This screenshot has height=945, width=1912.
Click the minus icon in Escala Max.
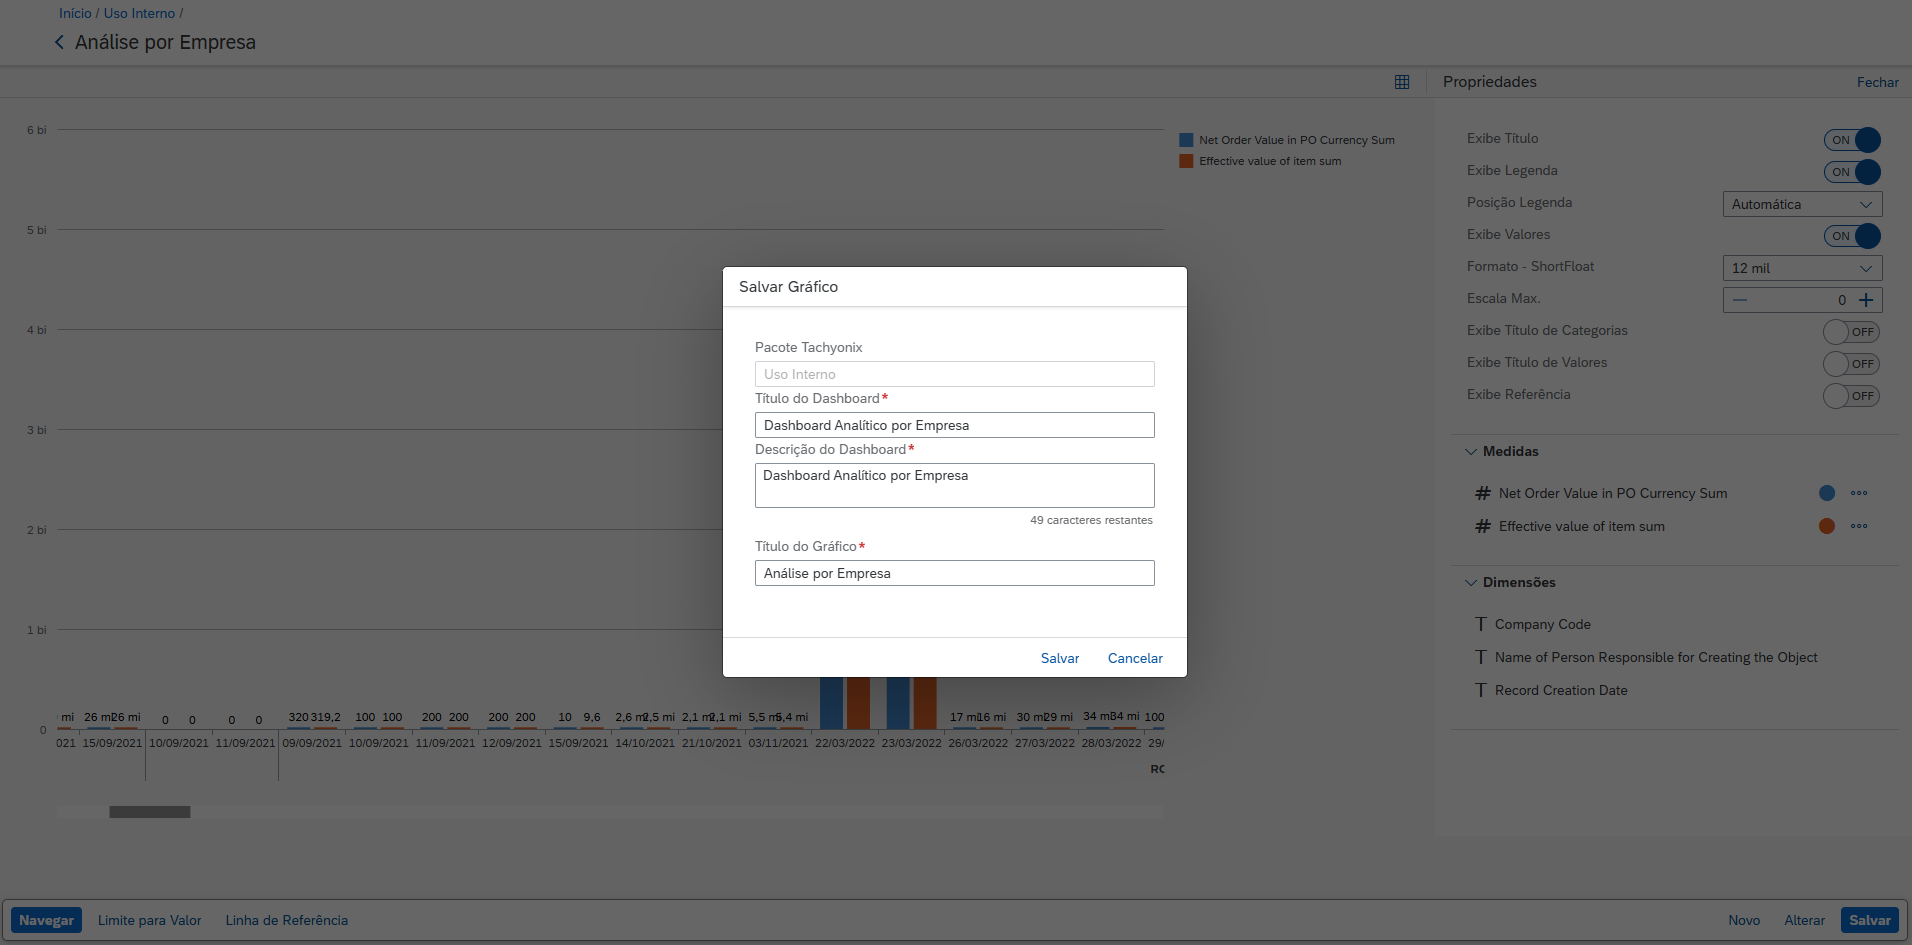(1740, 300)
